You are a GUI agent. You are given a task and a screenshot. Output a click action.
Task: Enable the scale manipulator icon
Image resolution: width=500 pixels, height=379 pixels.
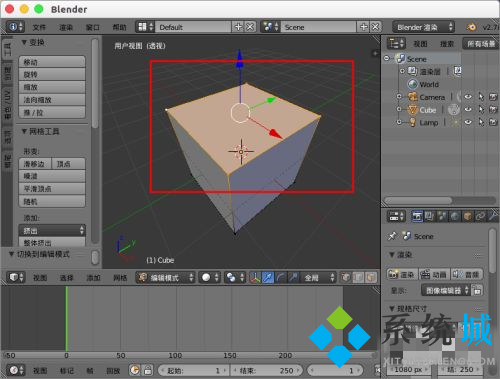(293, 277)
